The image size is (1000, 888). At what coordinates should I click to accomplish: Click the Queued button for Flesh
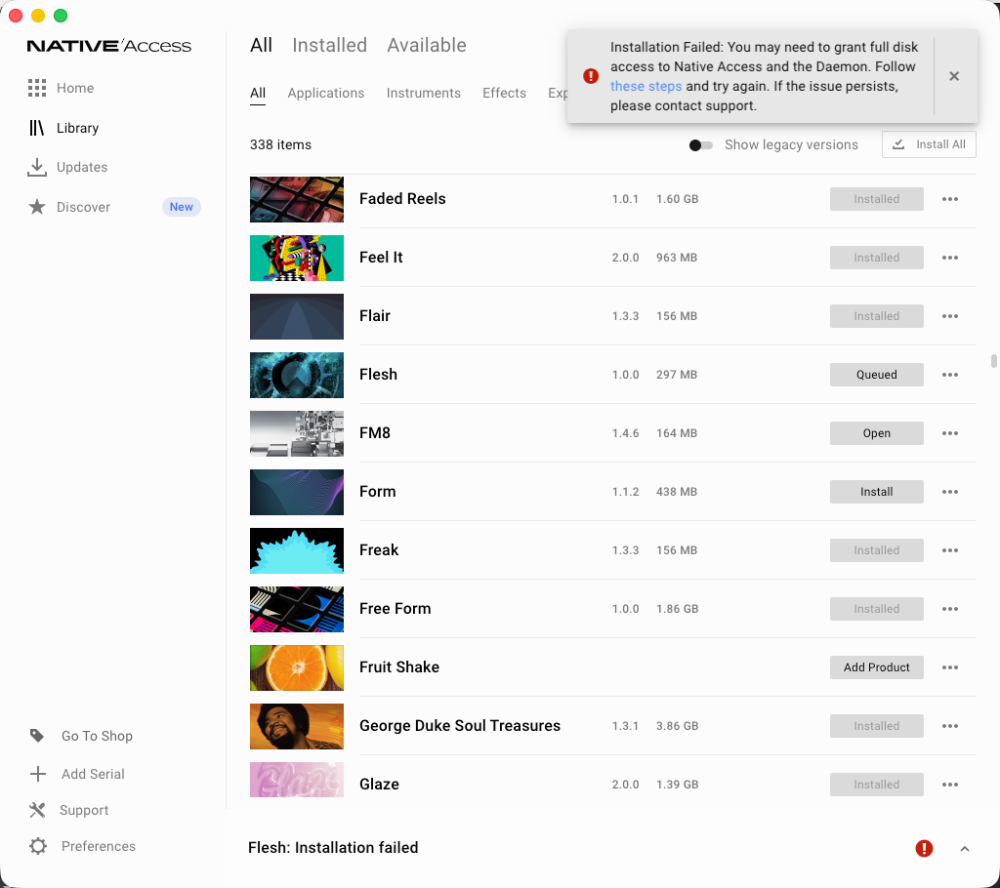tap(876, 374)
